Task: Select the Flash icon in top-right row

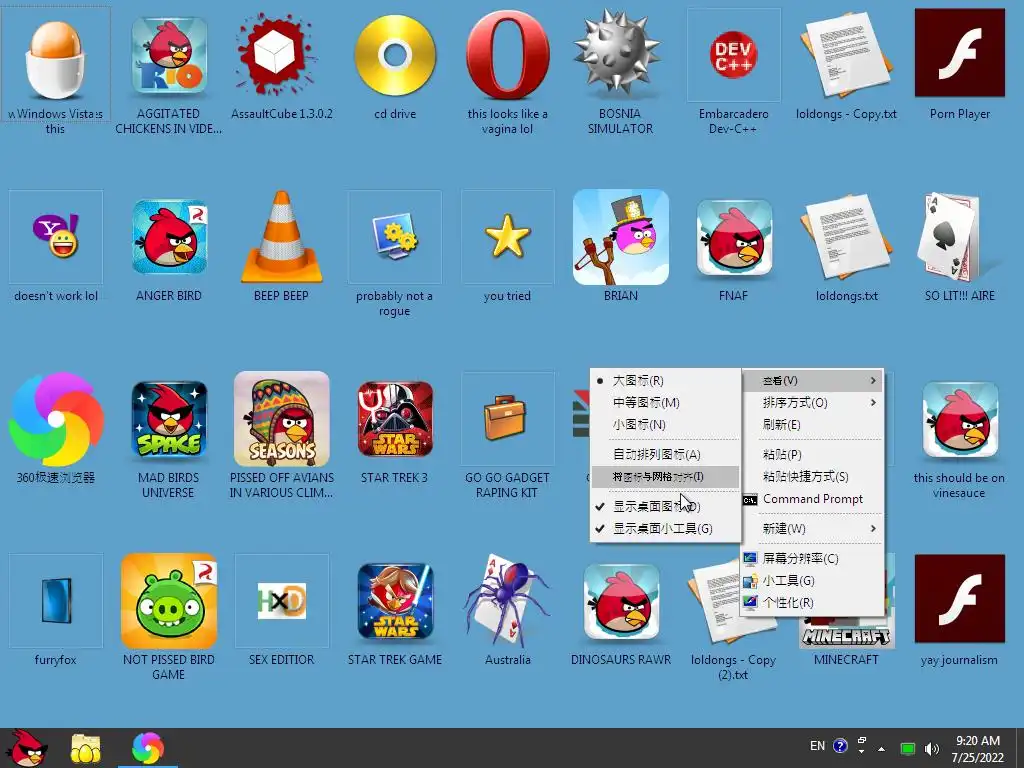Action: pyautogui.click(x=959, y=52)
